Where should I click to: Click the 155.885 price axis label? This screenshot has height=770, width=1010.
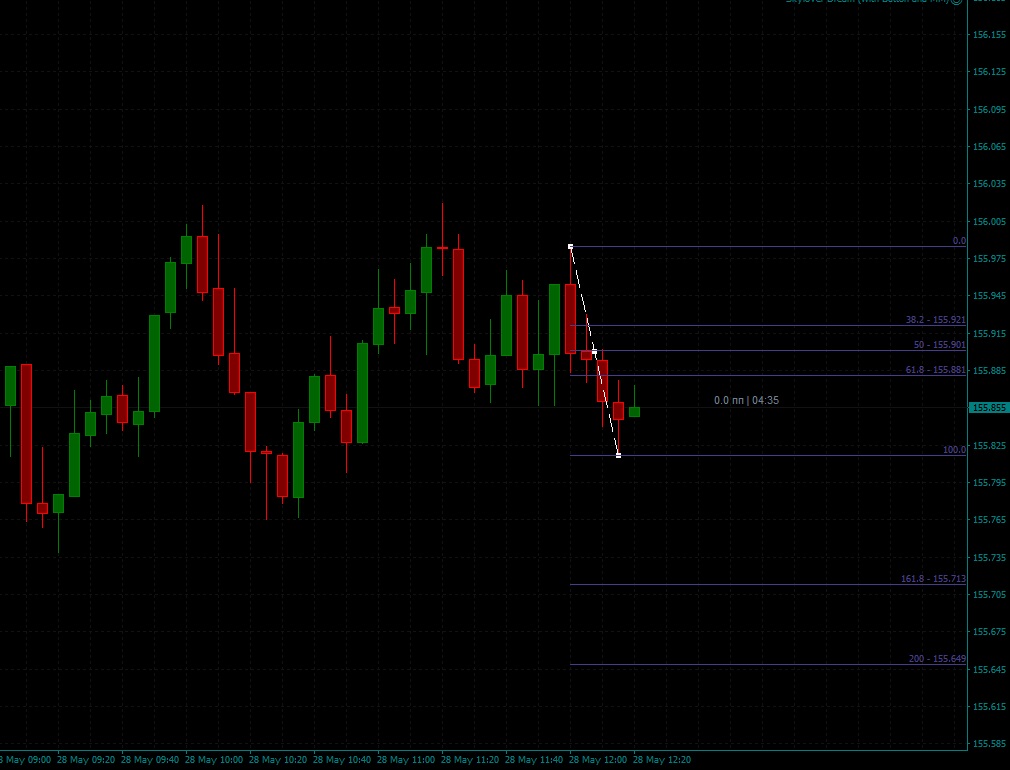[989, 371]
